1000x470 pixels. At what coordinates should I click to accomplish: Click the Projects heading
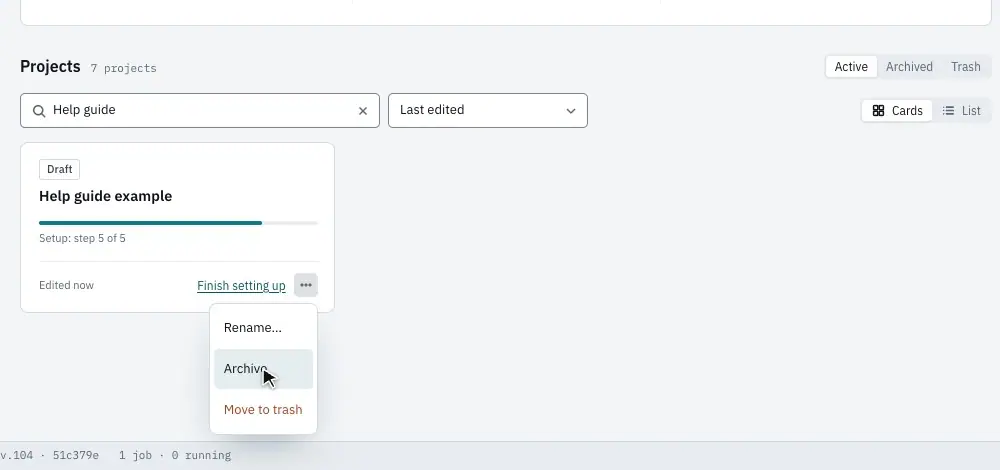click(50, 66)
